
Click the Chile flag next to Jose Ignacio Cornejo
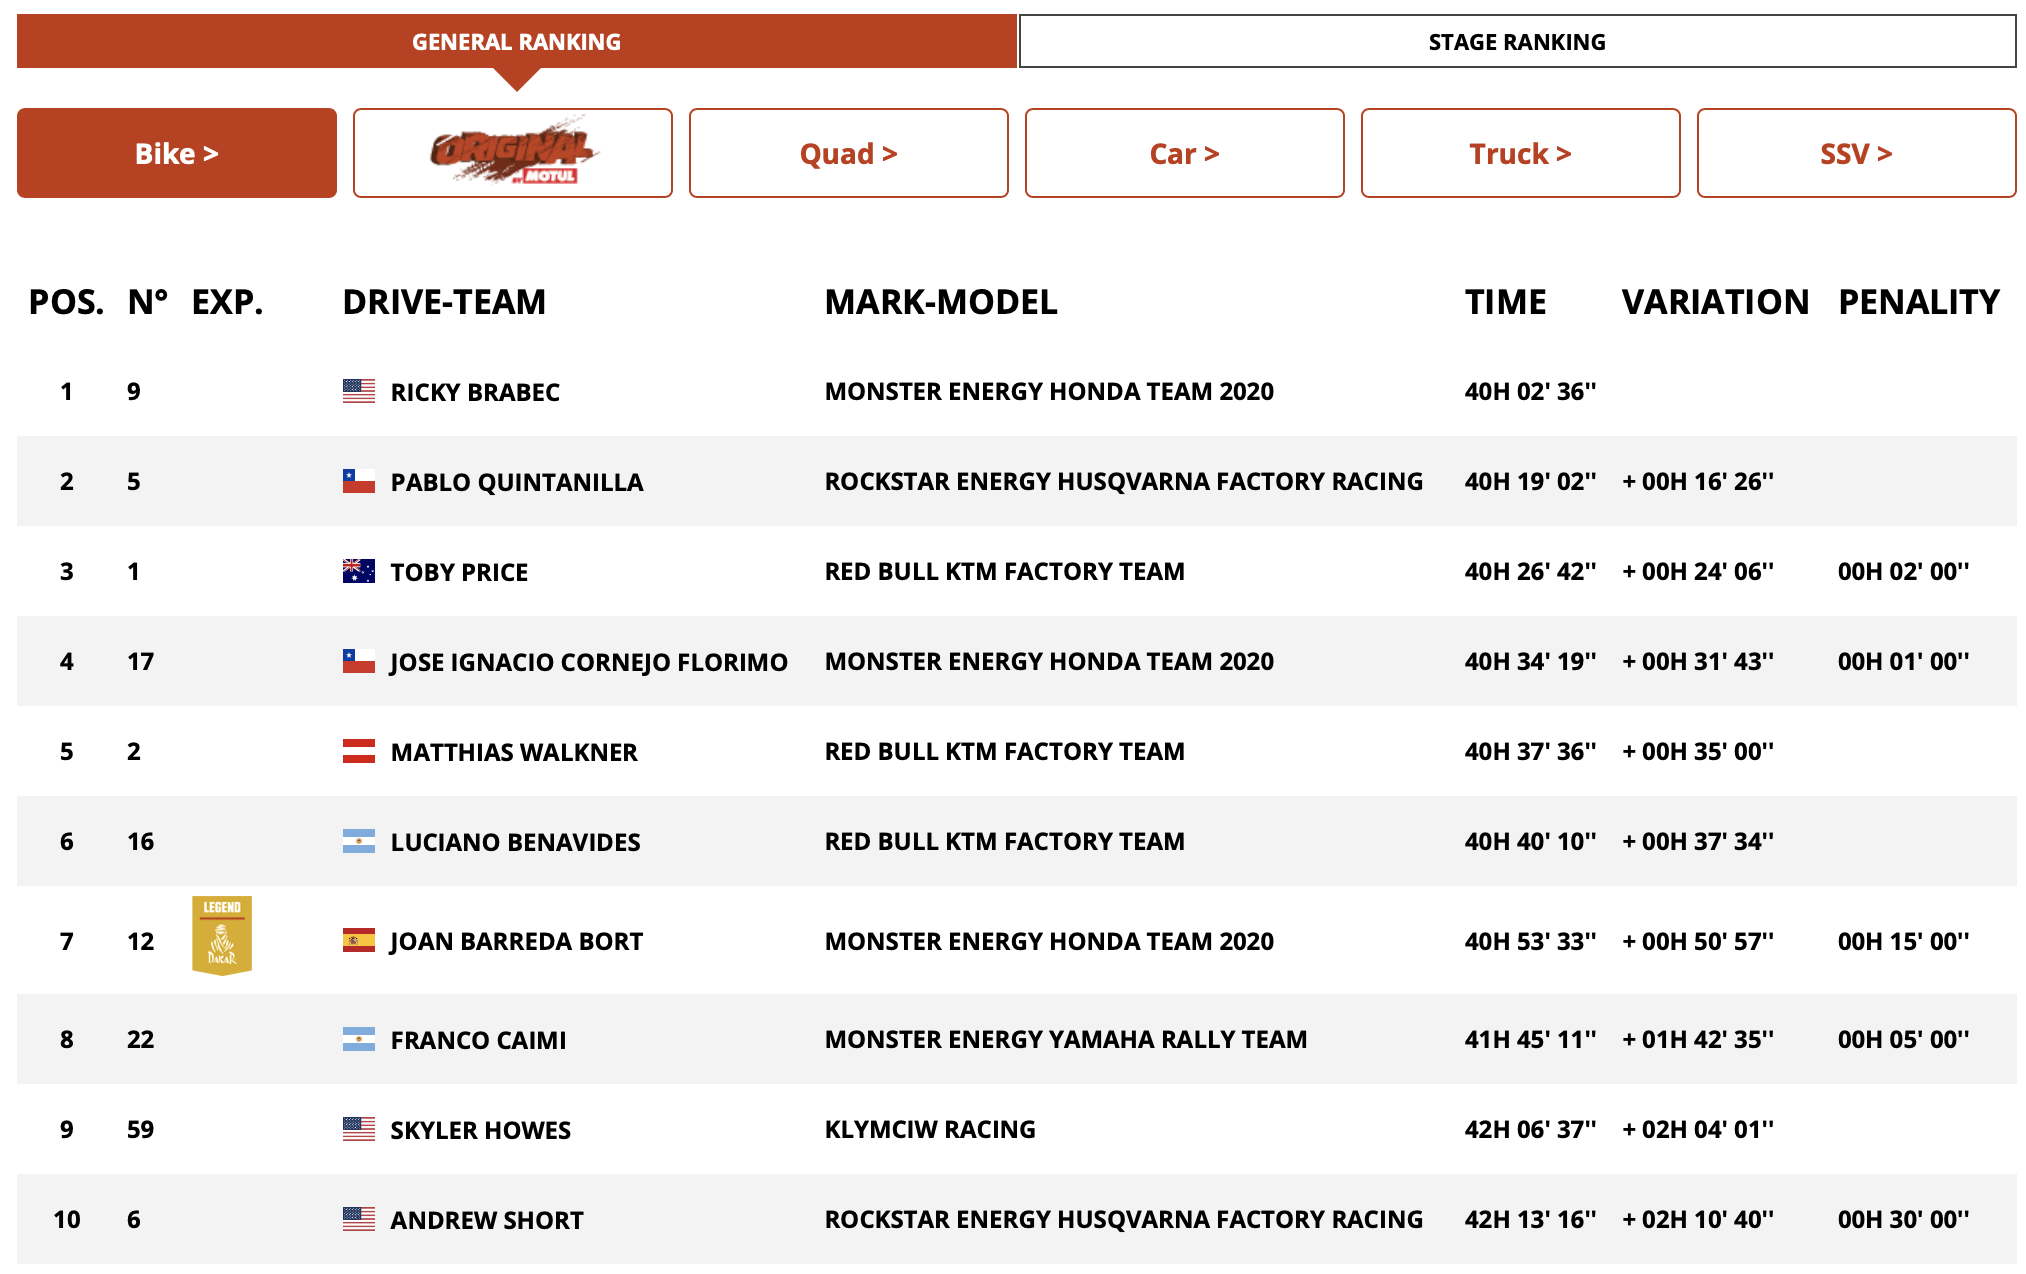click(x=359, y=661)
